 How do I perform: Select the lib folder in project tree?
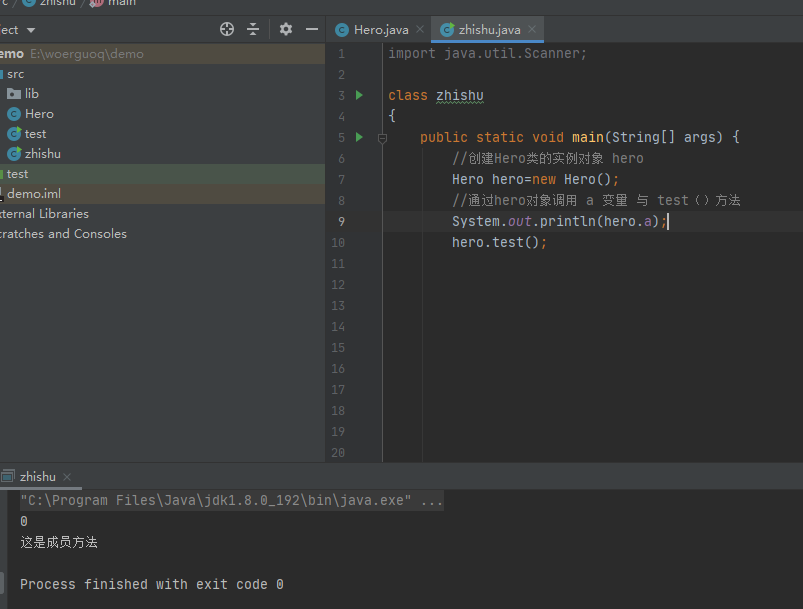coord(32,94)
